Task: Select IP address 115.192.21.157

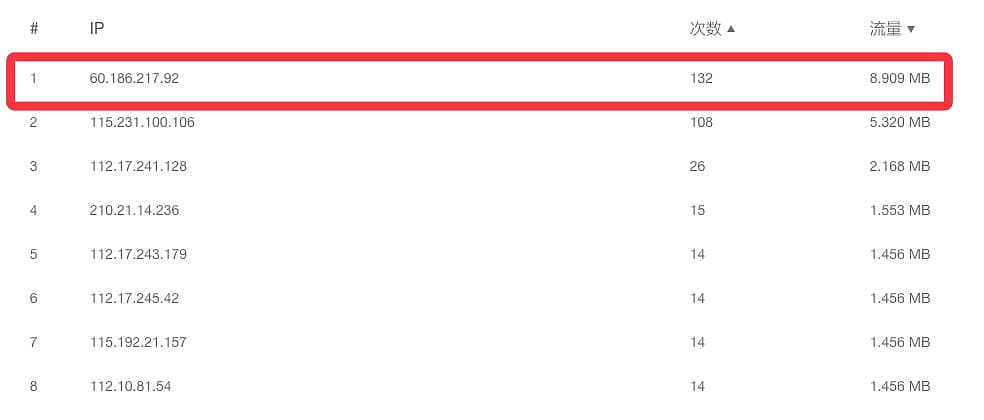Action: [x=138, y=342]
